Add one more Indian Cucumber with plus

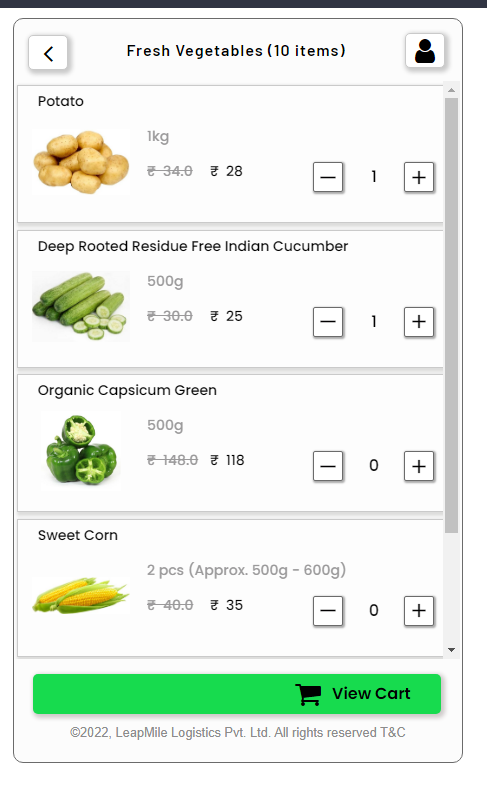(x=419, y=322)
